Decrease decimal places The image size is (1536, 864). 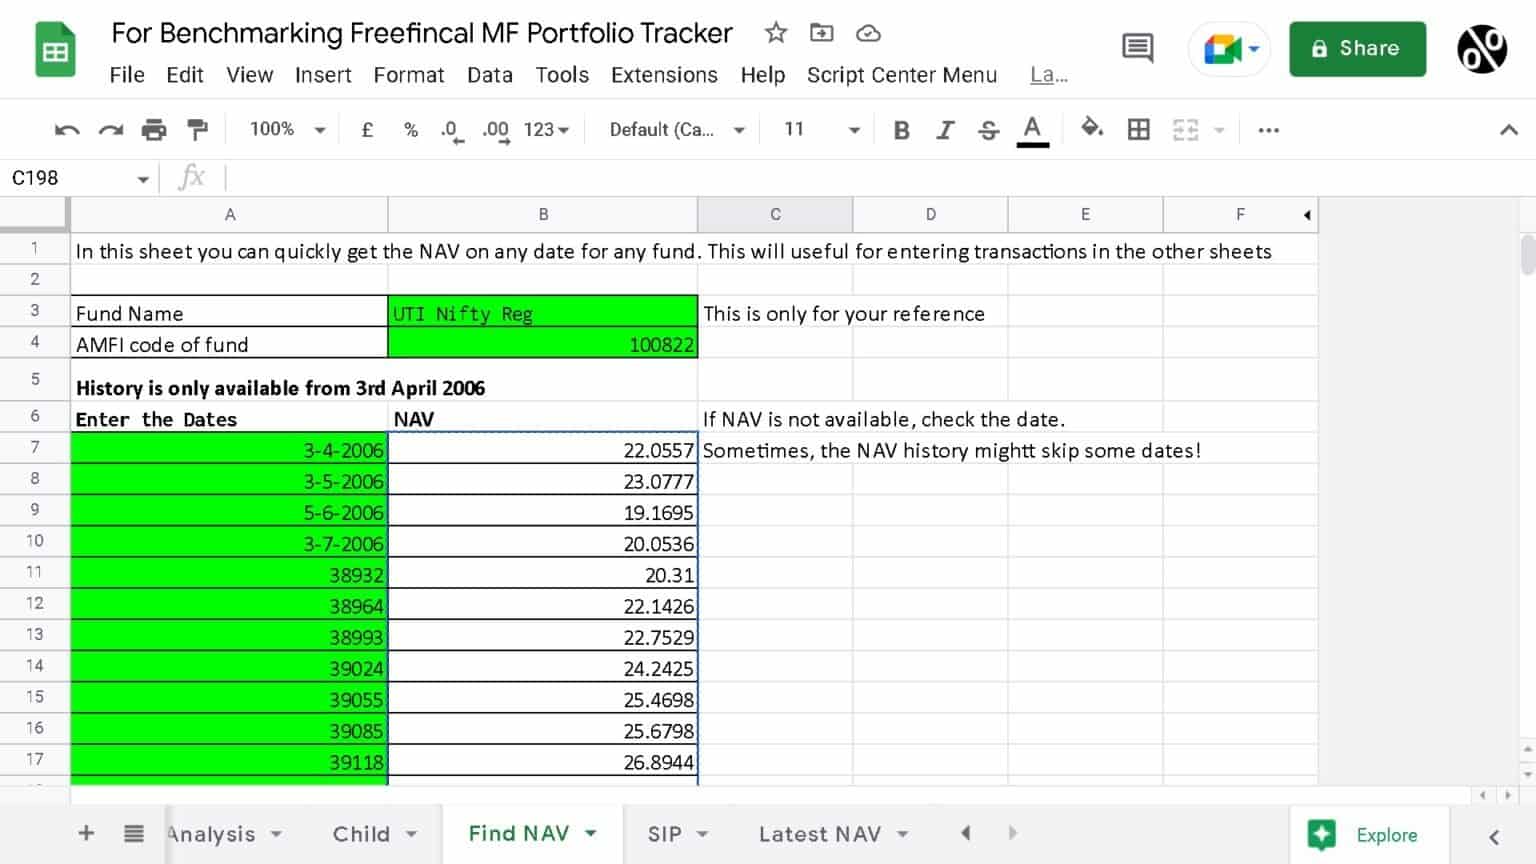pyautogui.click(x=450, y=129)
